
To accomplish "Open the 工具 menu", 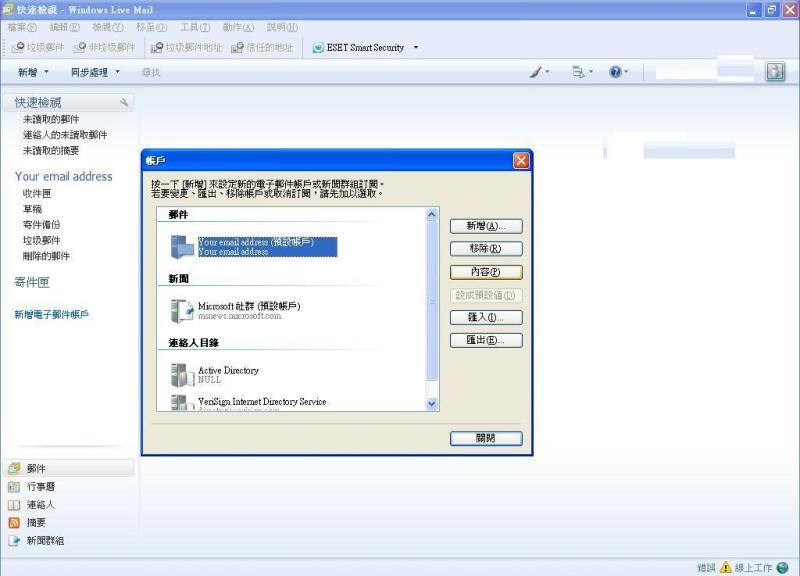I will [x=195, y=27].
